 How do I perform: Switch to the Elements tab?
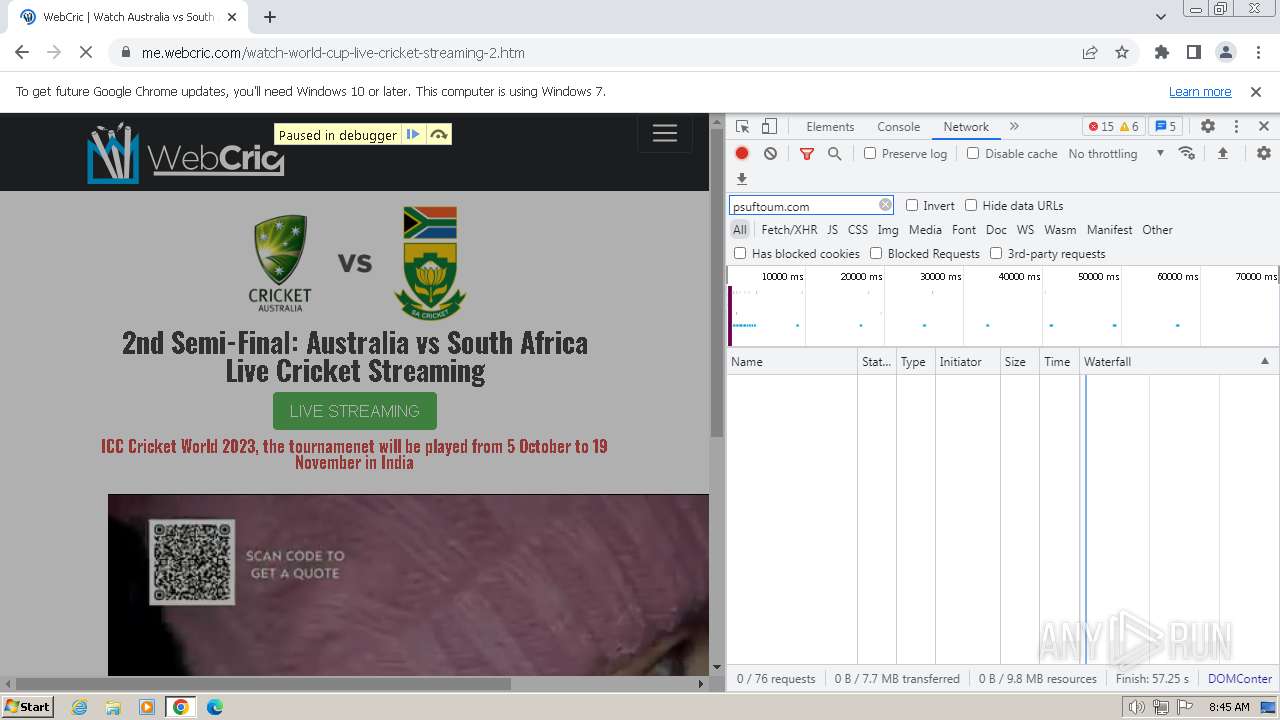[x=830, y=127]
